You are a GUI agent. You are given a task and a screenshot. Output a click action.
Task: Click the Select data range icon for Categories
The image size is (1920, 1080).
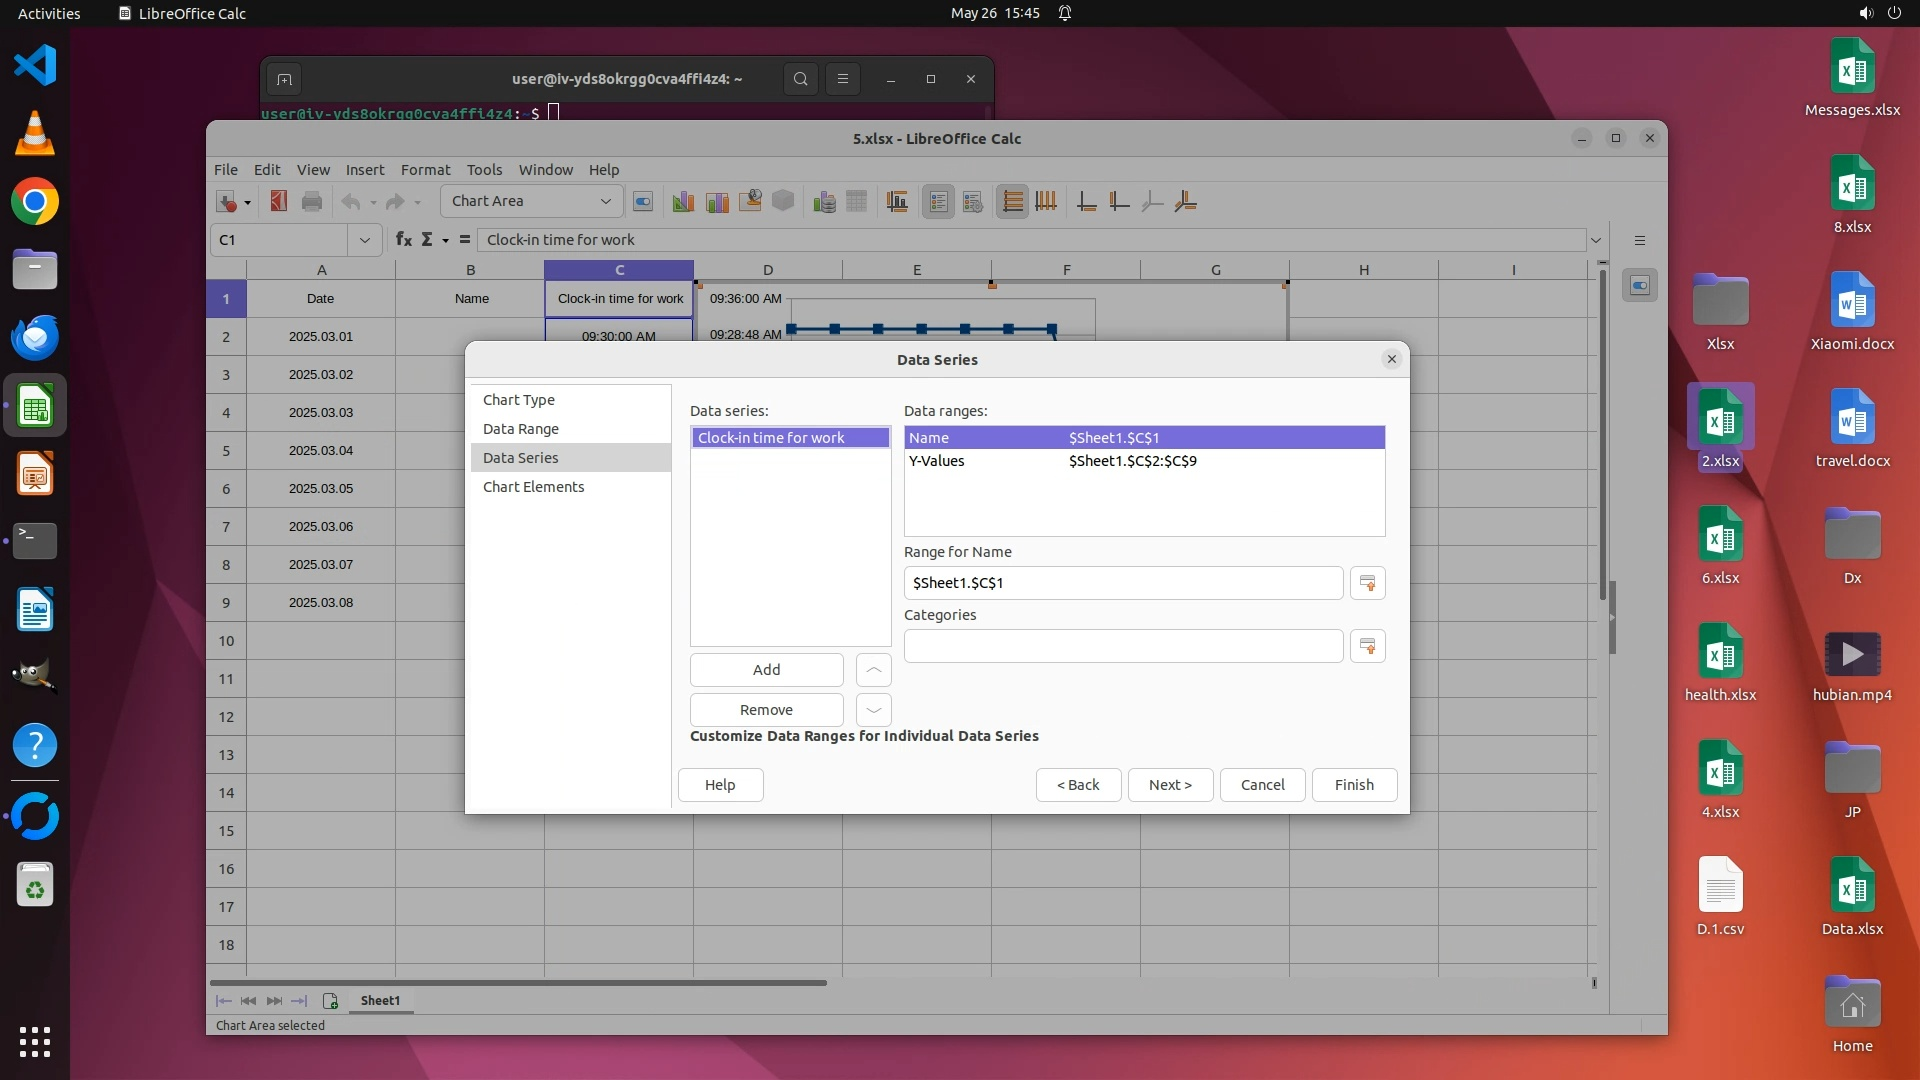pos(1367,646)
